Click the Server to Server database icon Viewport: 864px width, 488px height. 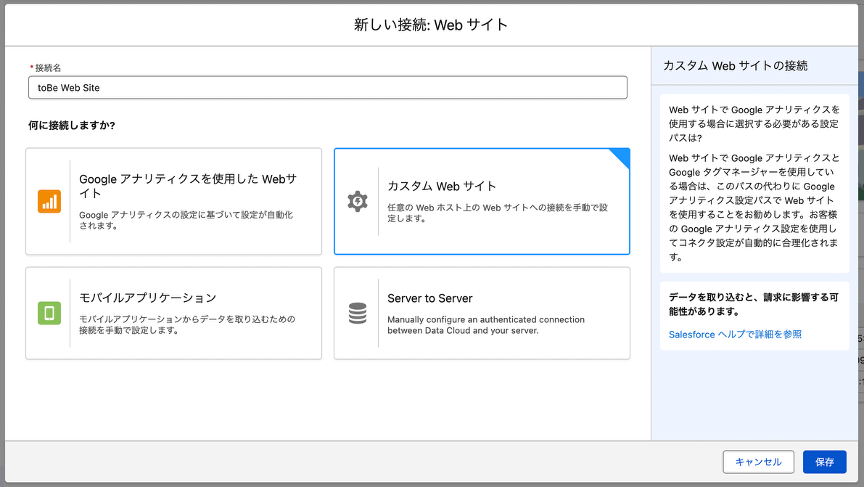point(357,313)
